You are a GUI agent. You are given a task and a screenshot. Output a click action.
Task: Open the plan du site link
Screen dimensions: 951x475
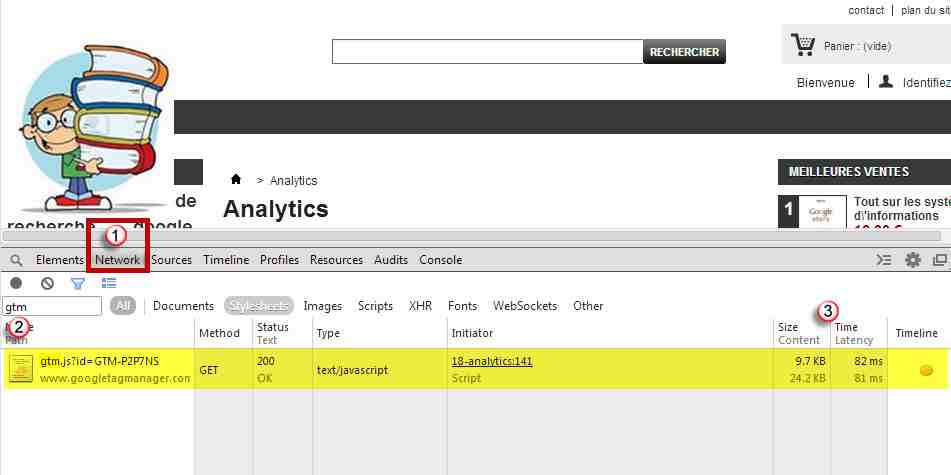(926, 10)
